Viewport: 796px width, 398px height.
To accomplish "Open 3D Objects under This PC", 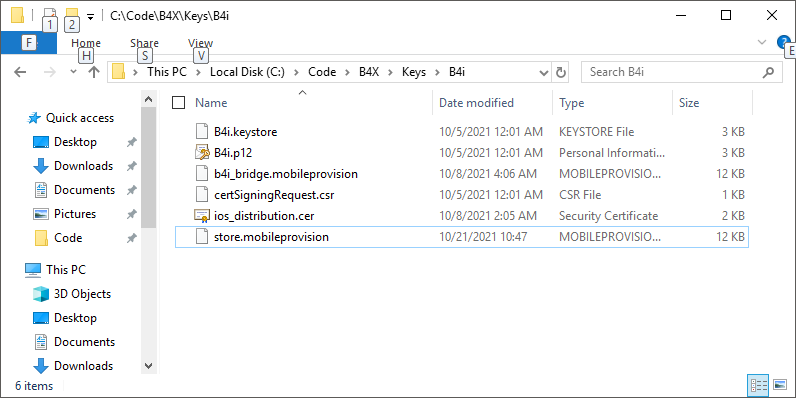I will point(82,294).
